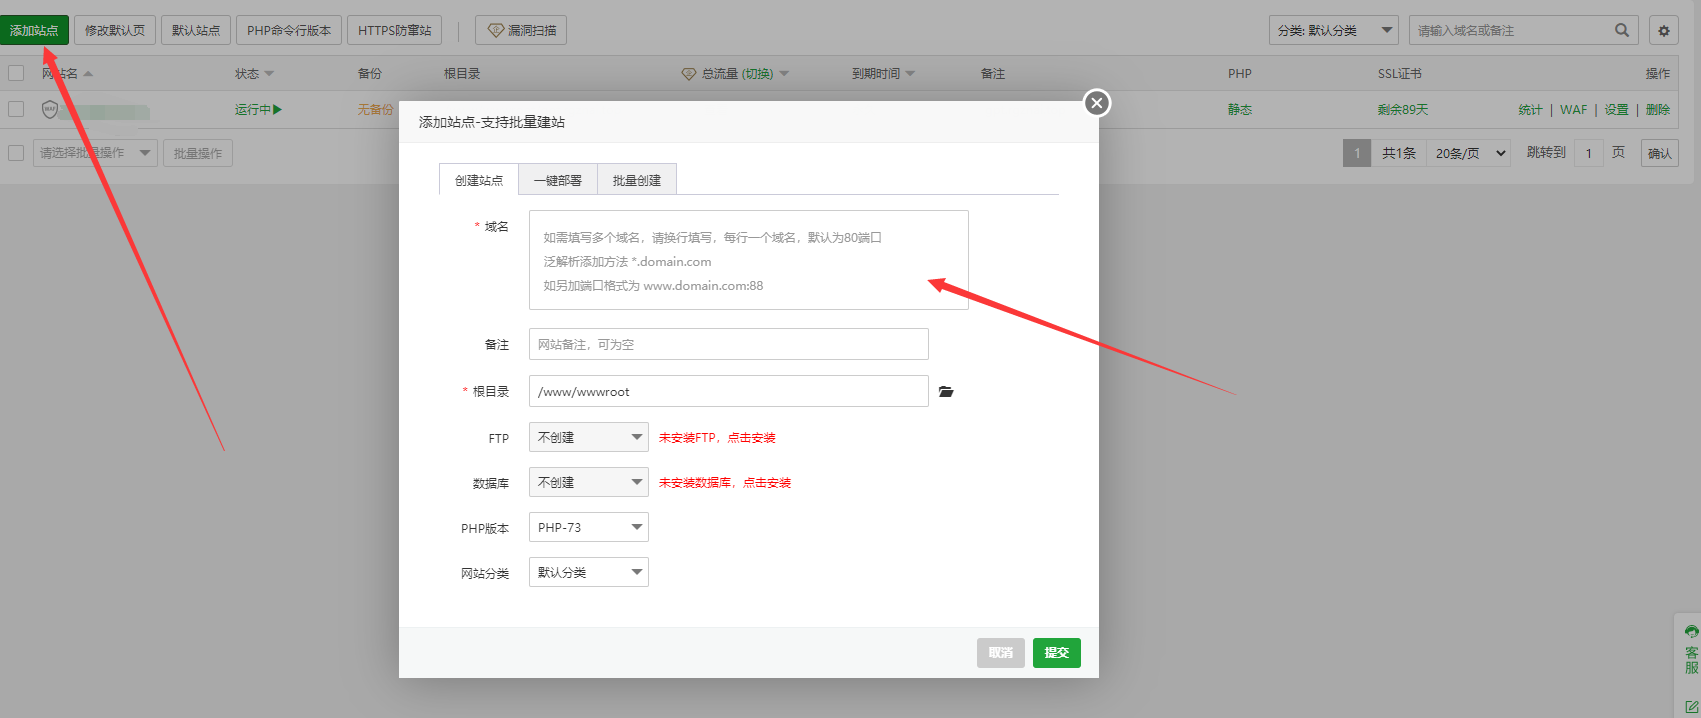Open 修改默认页 option
1701x718 pixels.
115,30
